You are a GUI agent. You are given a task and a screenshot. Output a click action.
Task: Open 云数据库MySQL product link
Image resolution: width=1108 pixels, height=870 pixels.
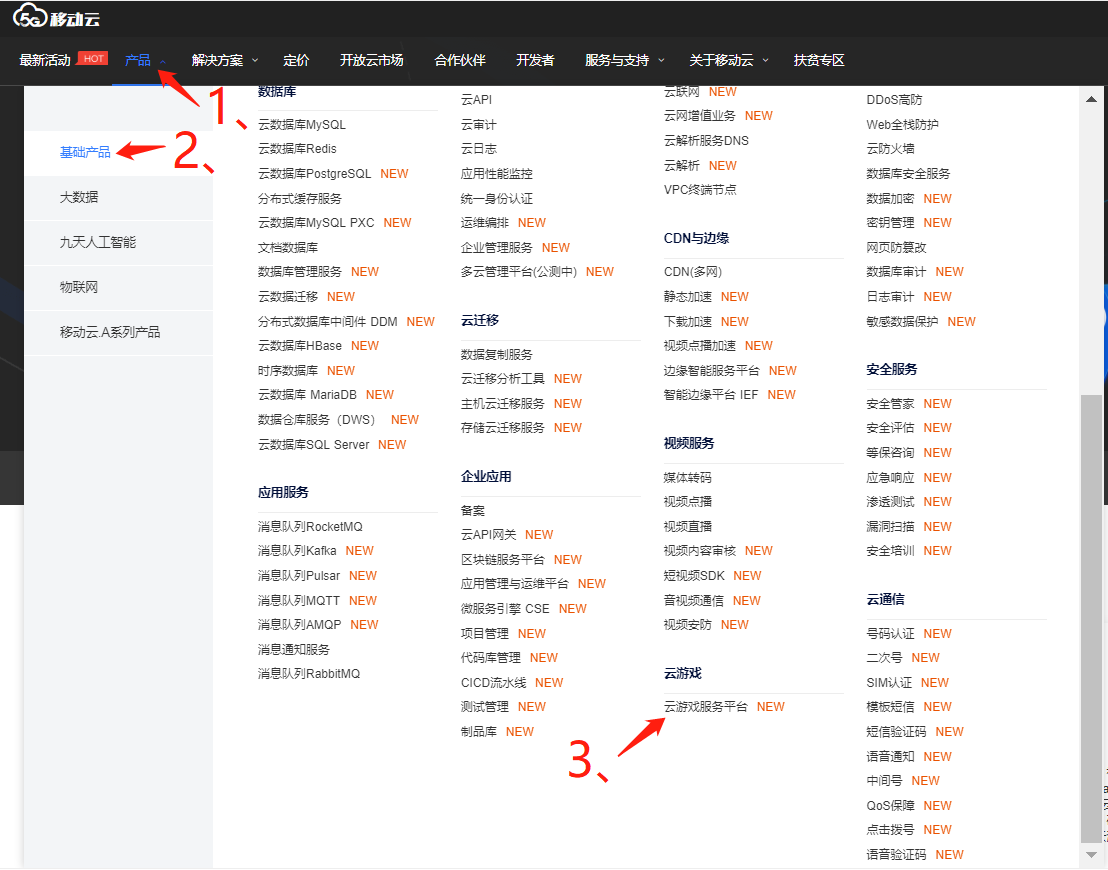click(x=302, y=124)
